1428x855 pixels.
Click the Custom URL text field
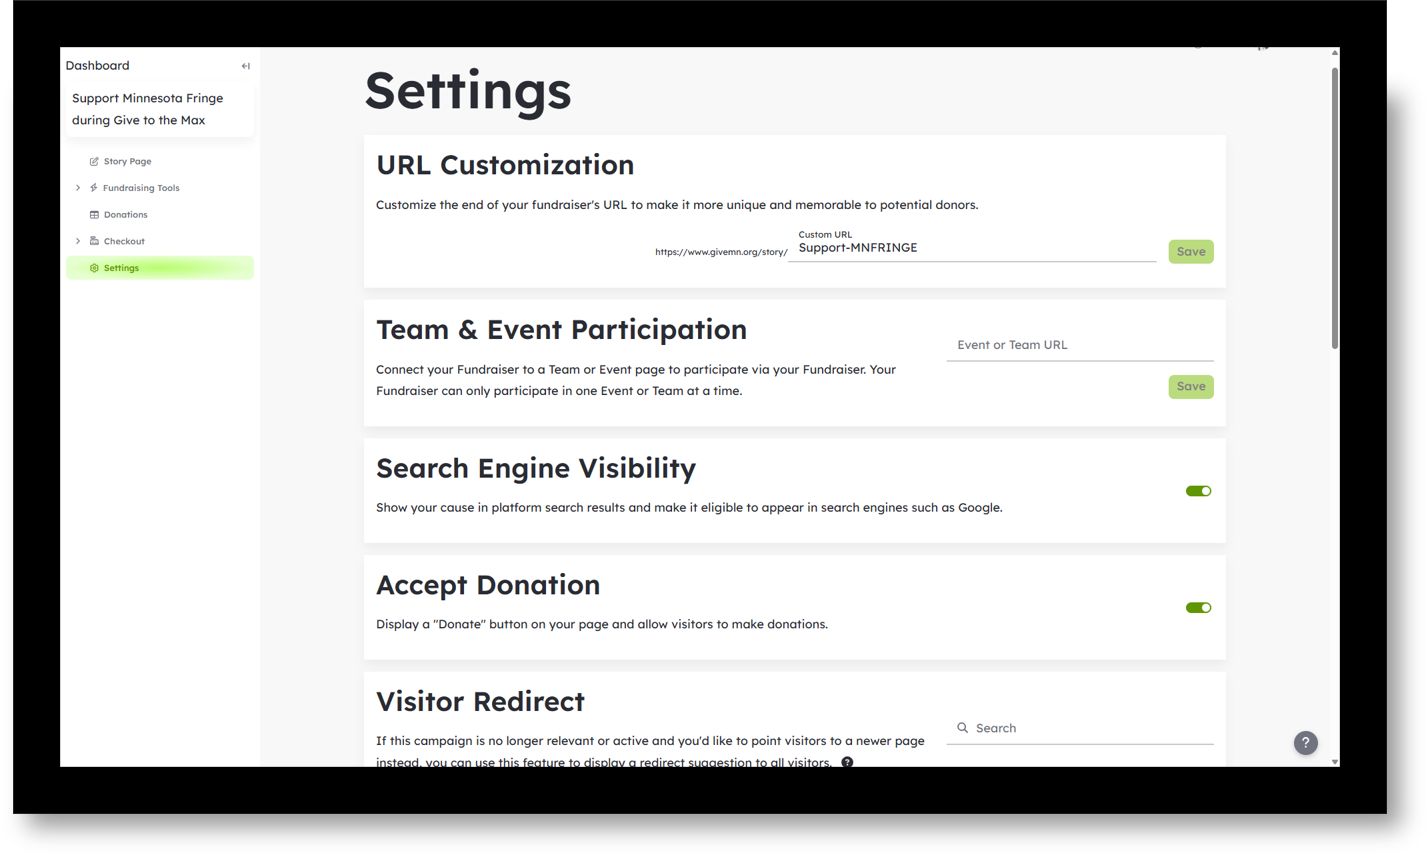click(970, 248)
